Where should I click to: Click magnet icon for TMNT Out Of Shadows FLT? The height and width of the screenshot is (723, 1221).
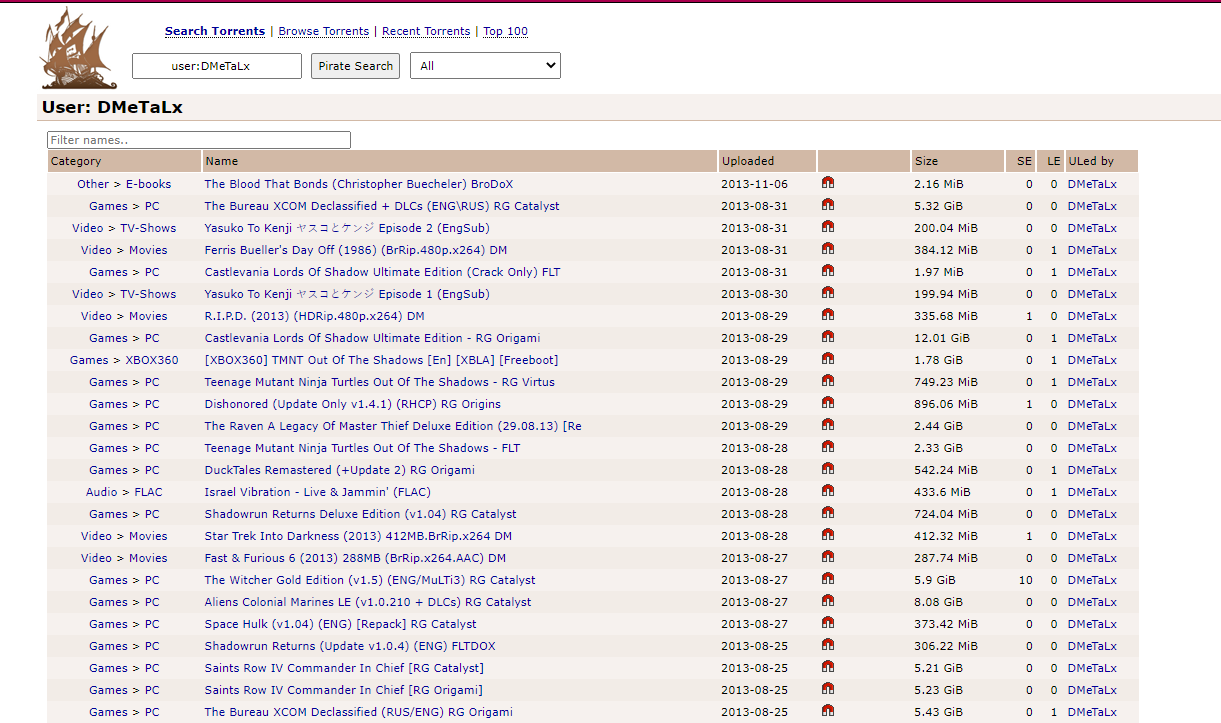828,447
